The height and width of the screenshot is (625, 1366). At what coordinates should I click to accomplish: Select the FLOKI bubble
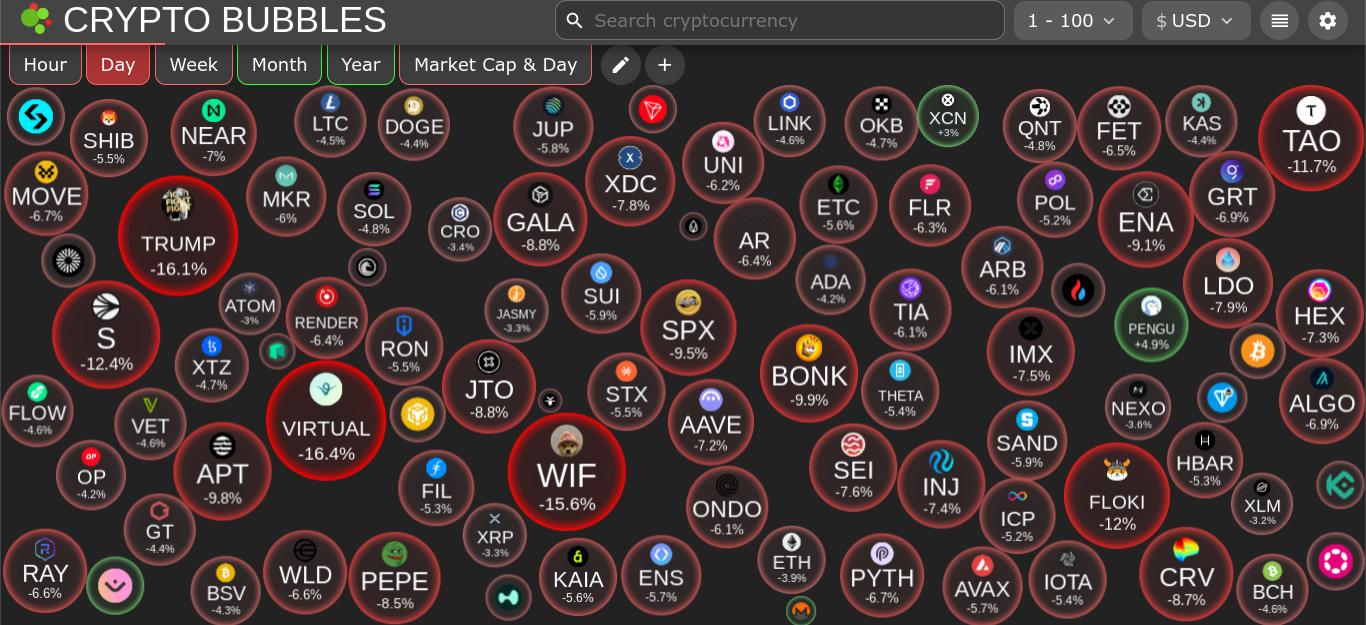coord(1117,495)
